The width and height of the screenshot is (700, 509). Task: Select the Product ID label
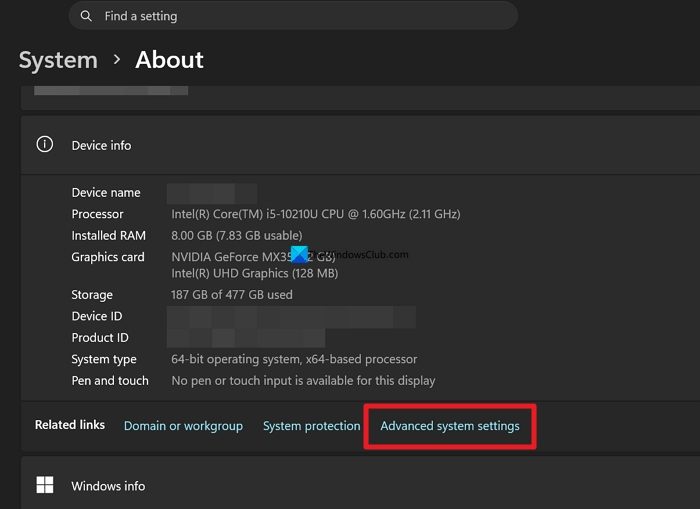tap(100, 338)
